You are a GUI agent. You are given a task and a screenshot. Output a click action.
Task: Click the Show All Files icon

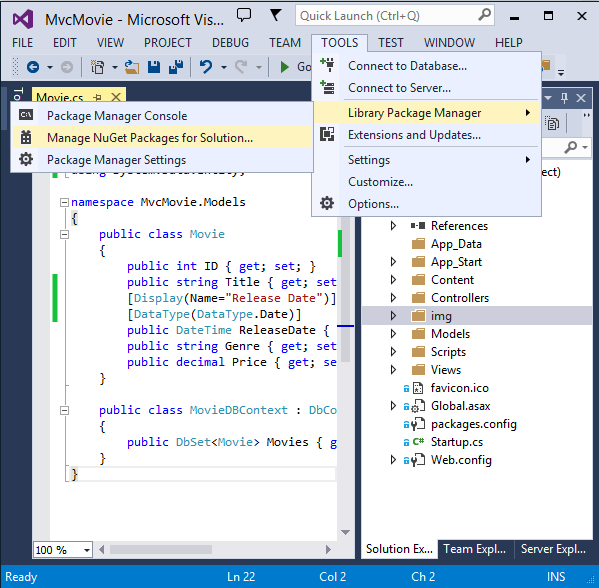click(x=552, y=123)
